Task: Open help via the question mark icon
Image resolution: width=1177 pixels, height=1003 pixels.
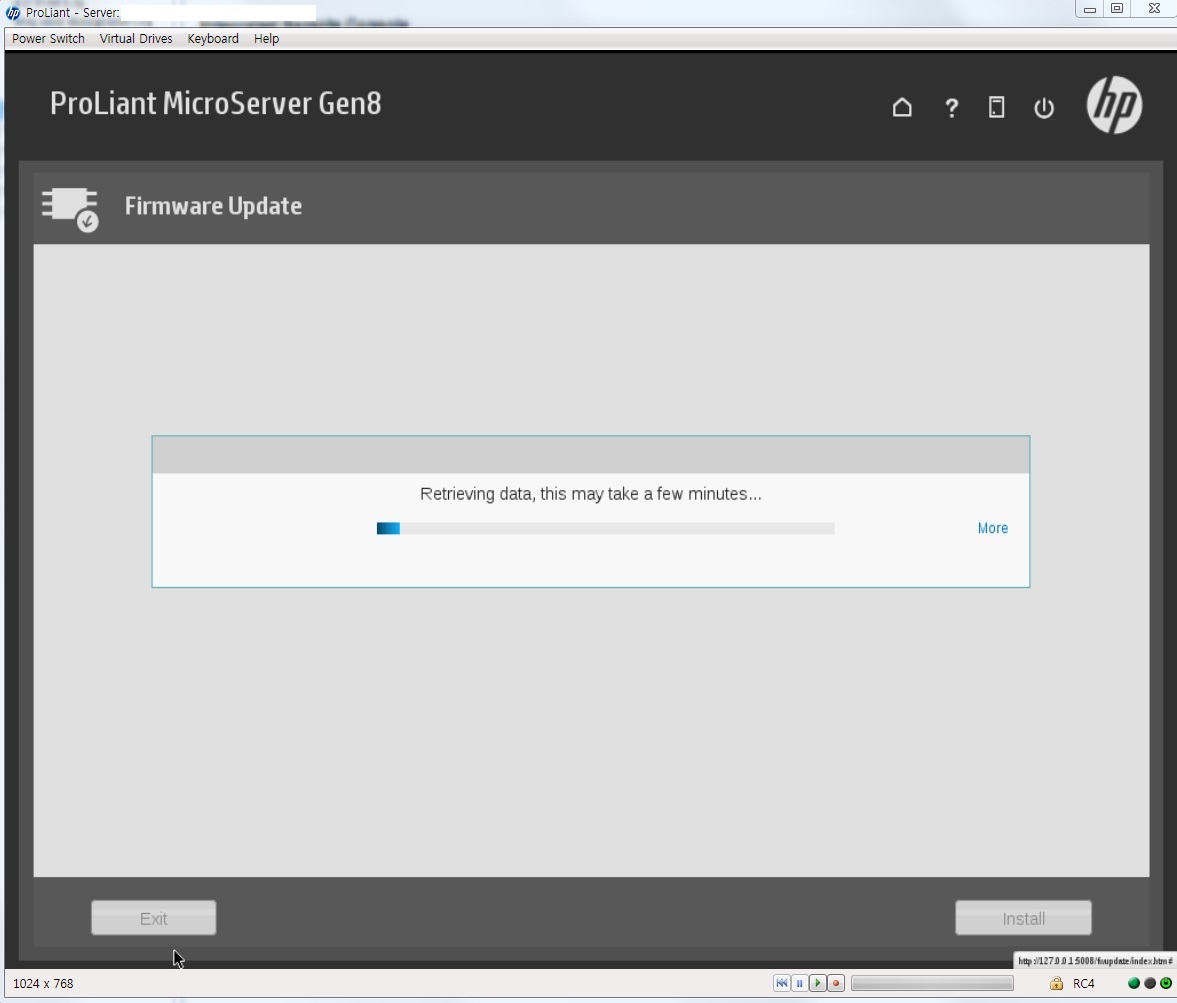Action: pyautogui.click(x=951, y=108)
